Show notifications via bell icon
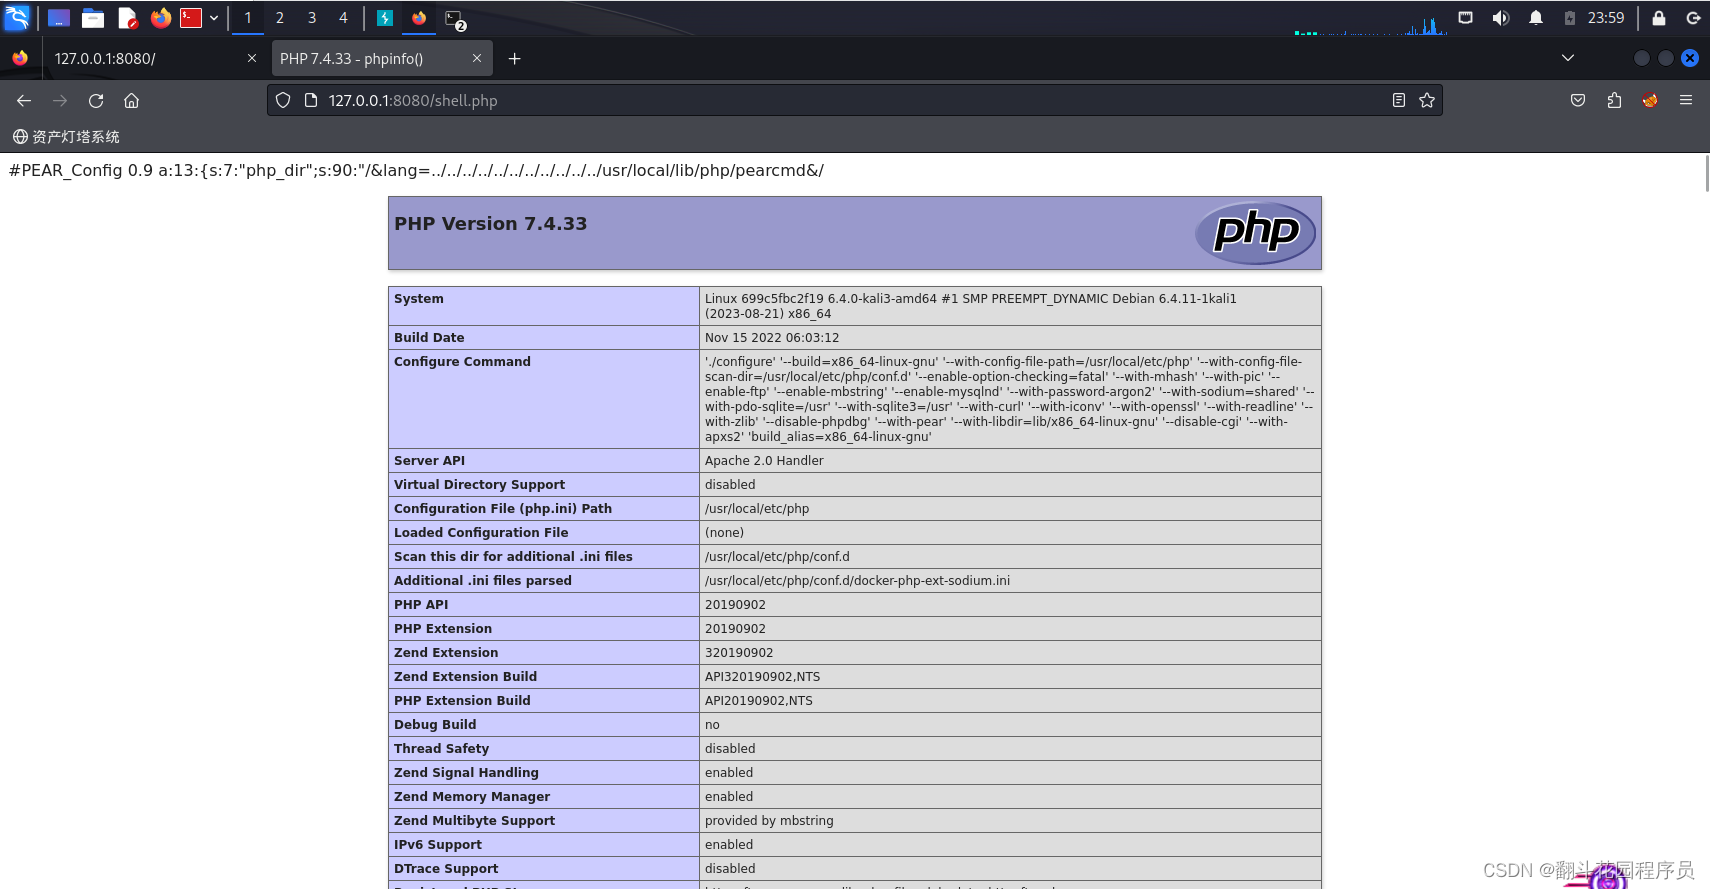 coord(1536,18)
